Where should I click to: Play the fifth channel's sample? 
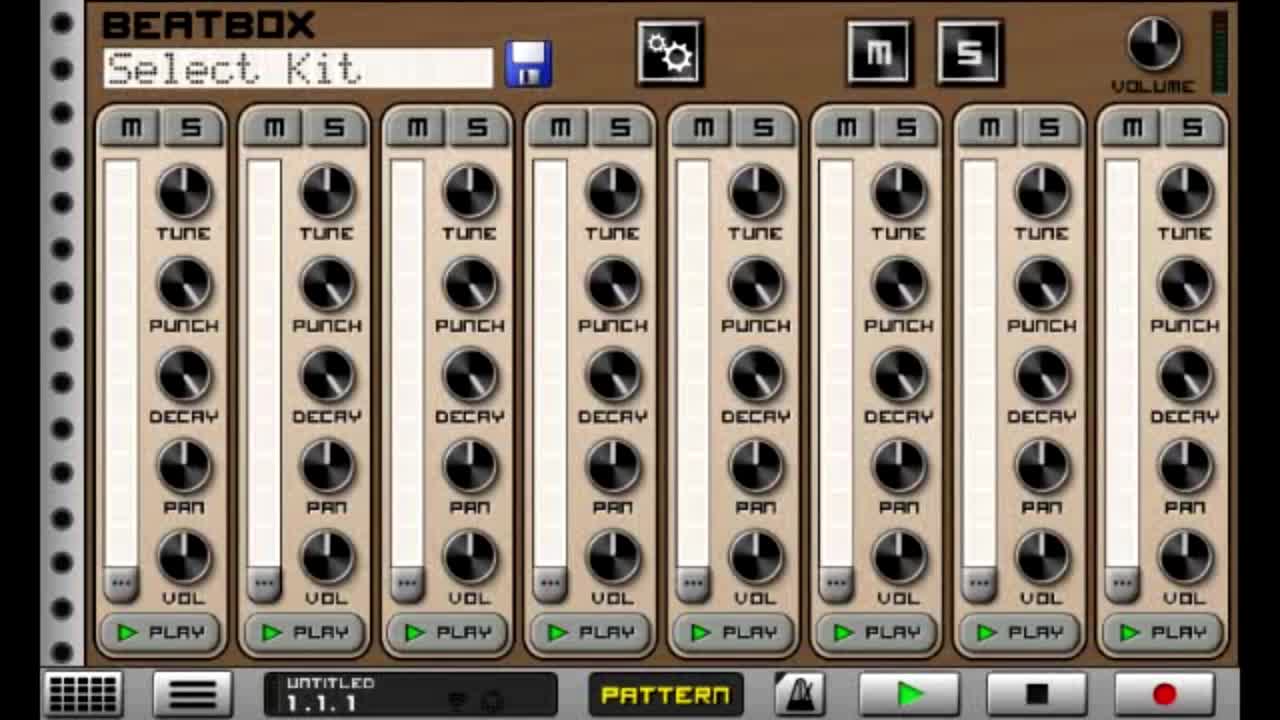click(734, 633)
